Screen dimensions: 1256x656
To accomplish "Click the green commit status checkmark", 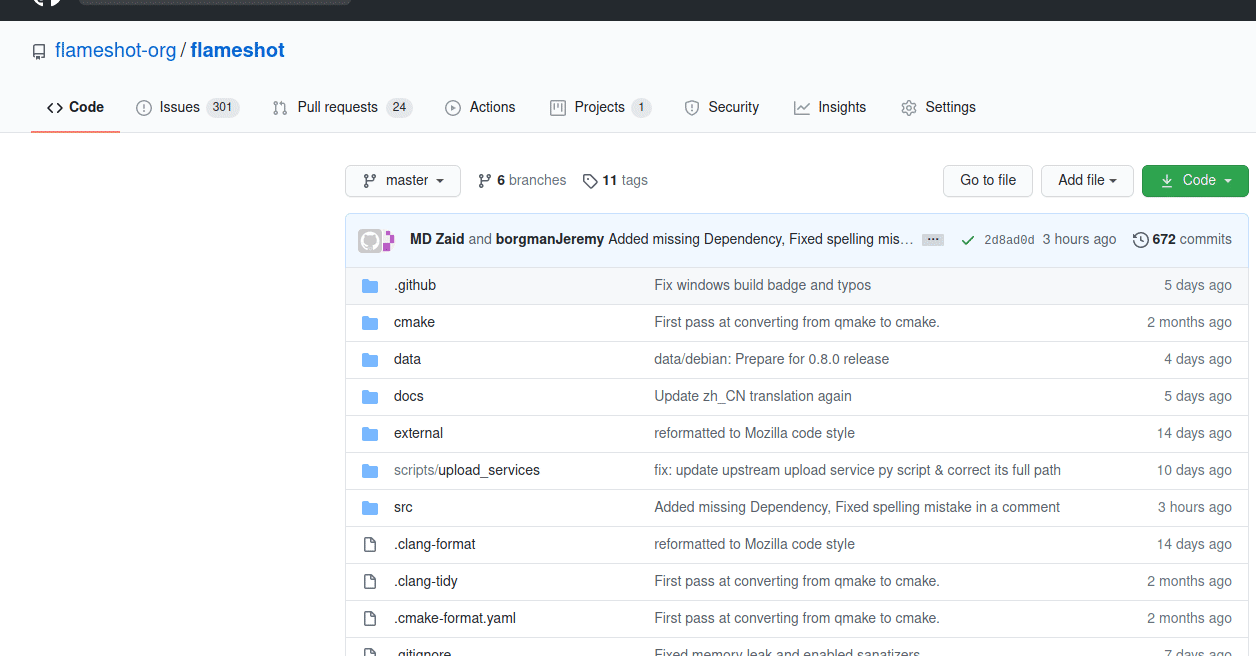I will pos(967,240).
